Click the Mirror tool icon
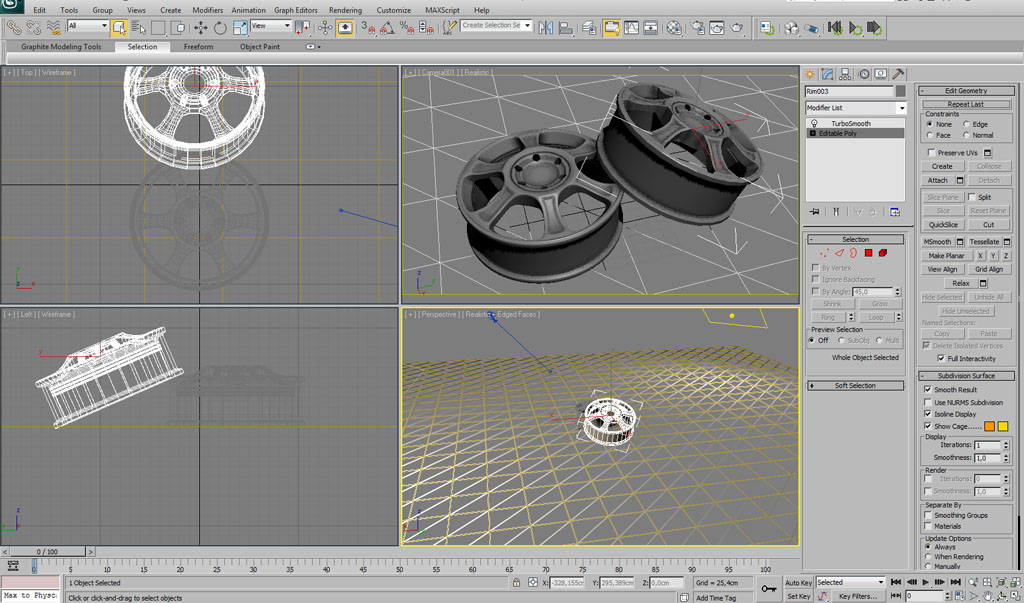The height and width of the screenshot is (603, 1024). (x=546, y=27)
